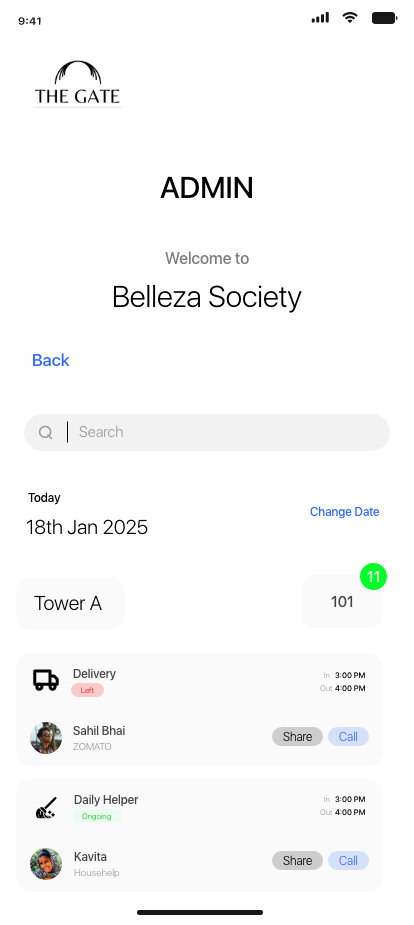Open Kavita's profile photo

pos(46,864)
